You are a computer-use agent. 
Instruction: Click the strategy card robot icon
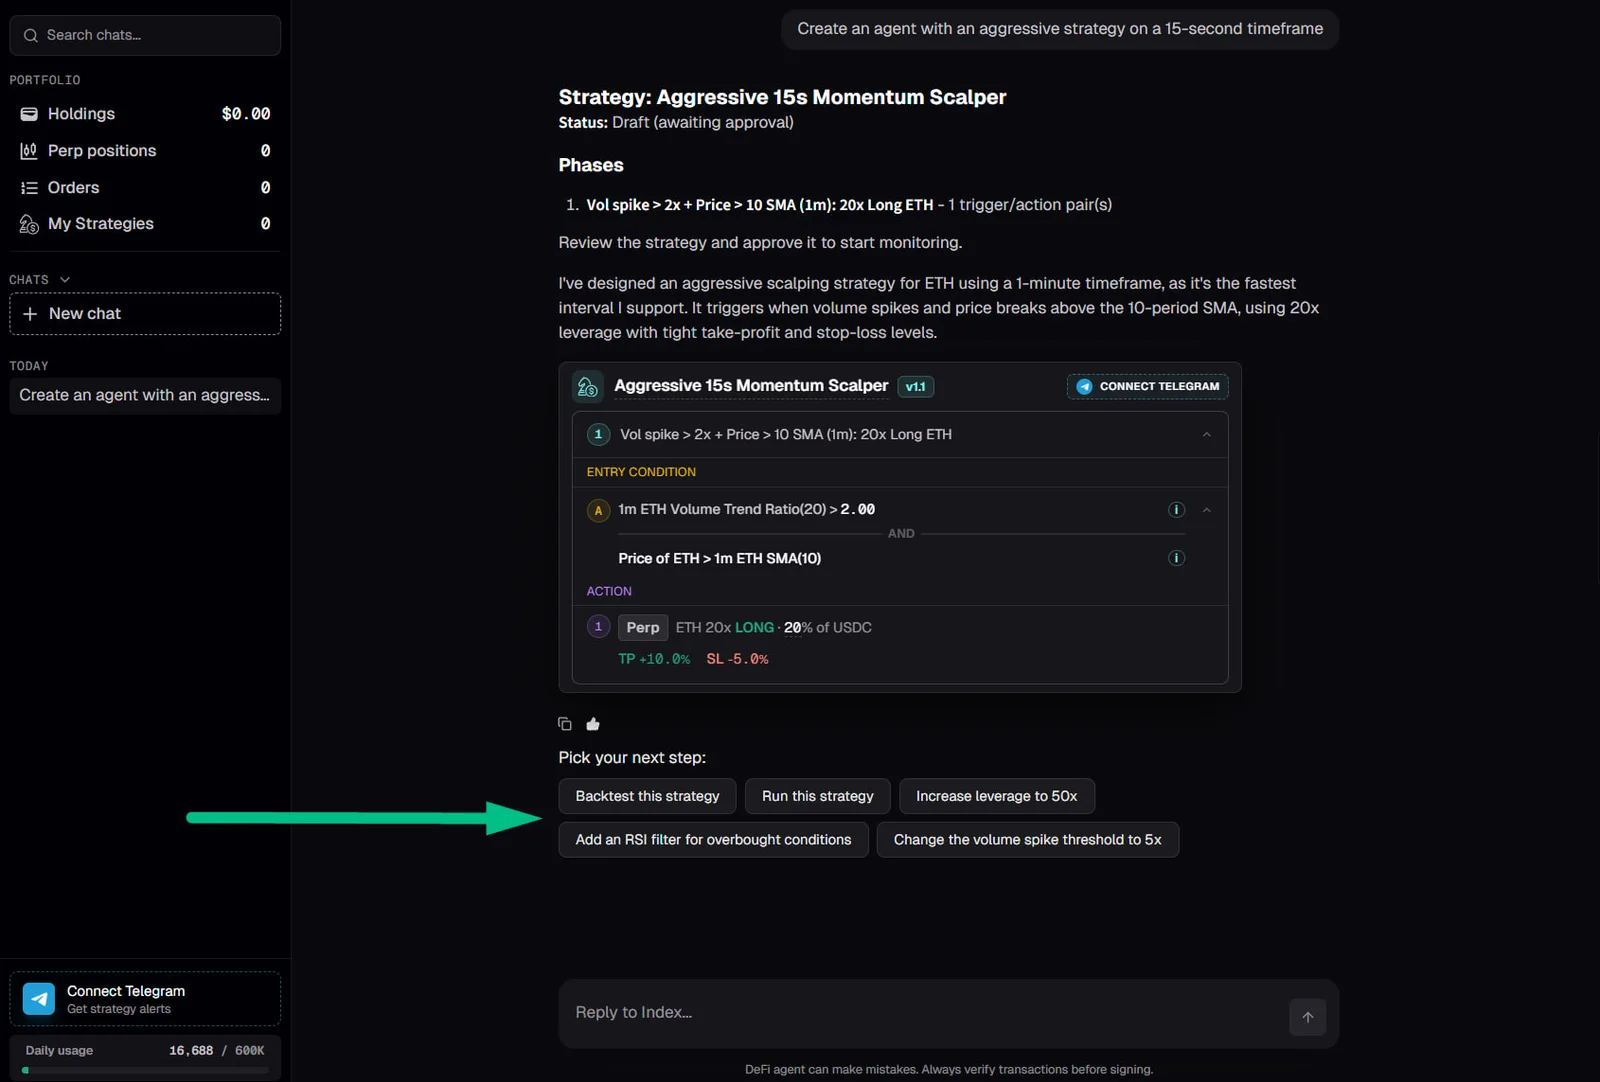588,386
